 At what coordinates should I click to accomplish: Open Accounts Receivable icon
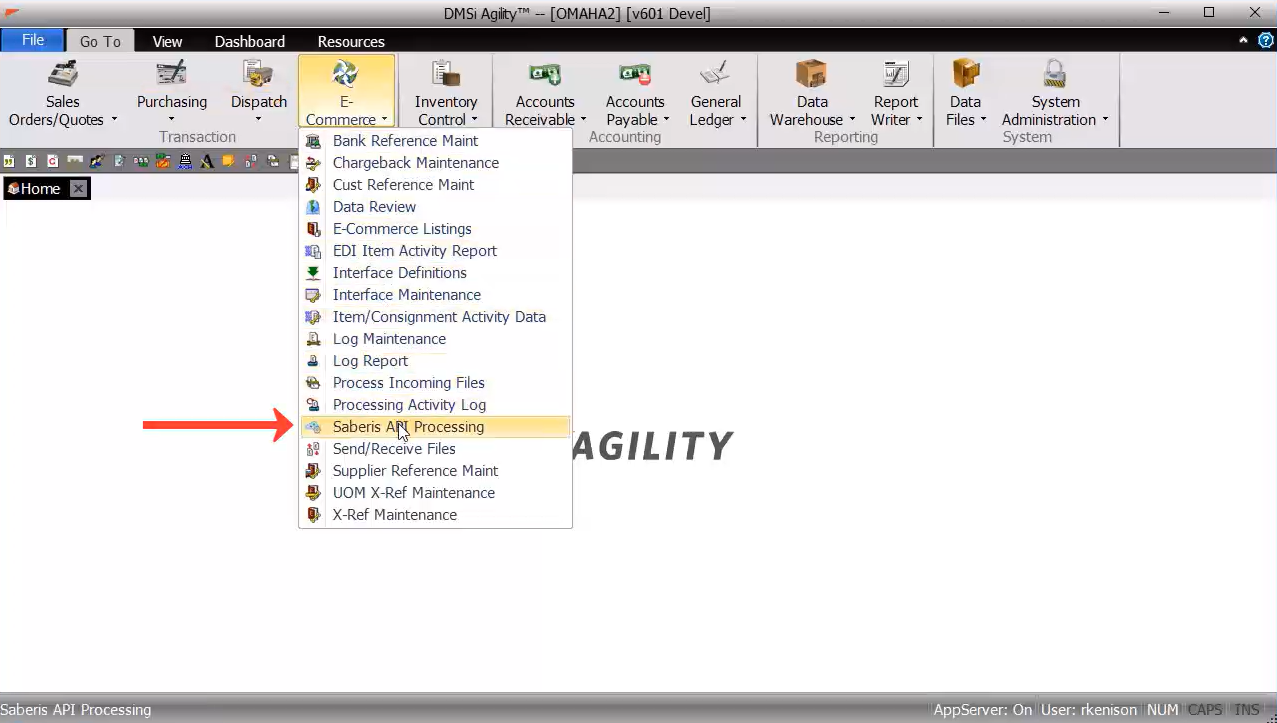coord(545,75)
